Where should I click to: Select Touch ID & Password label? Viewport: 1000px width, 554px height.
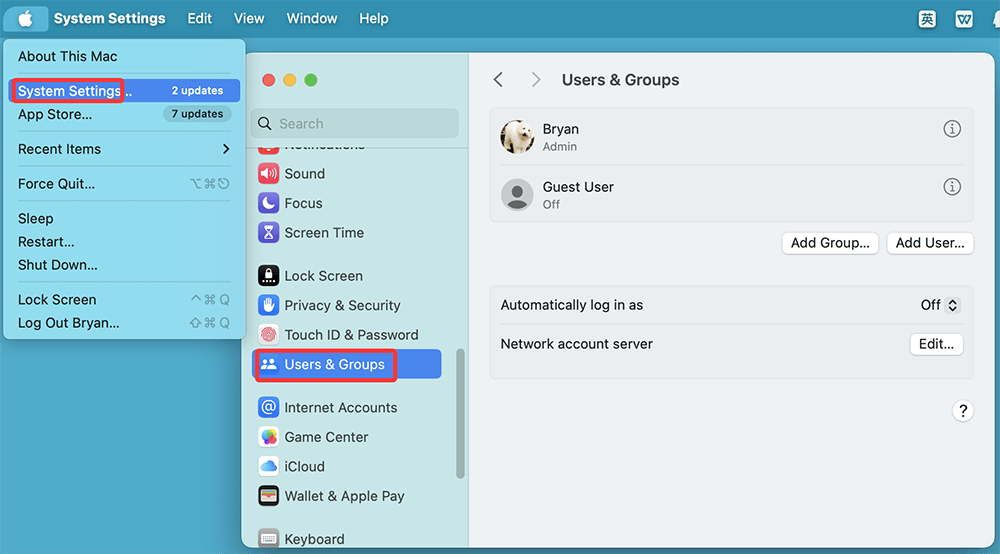pyautogui.click(x=351, y=335)
